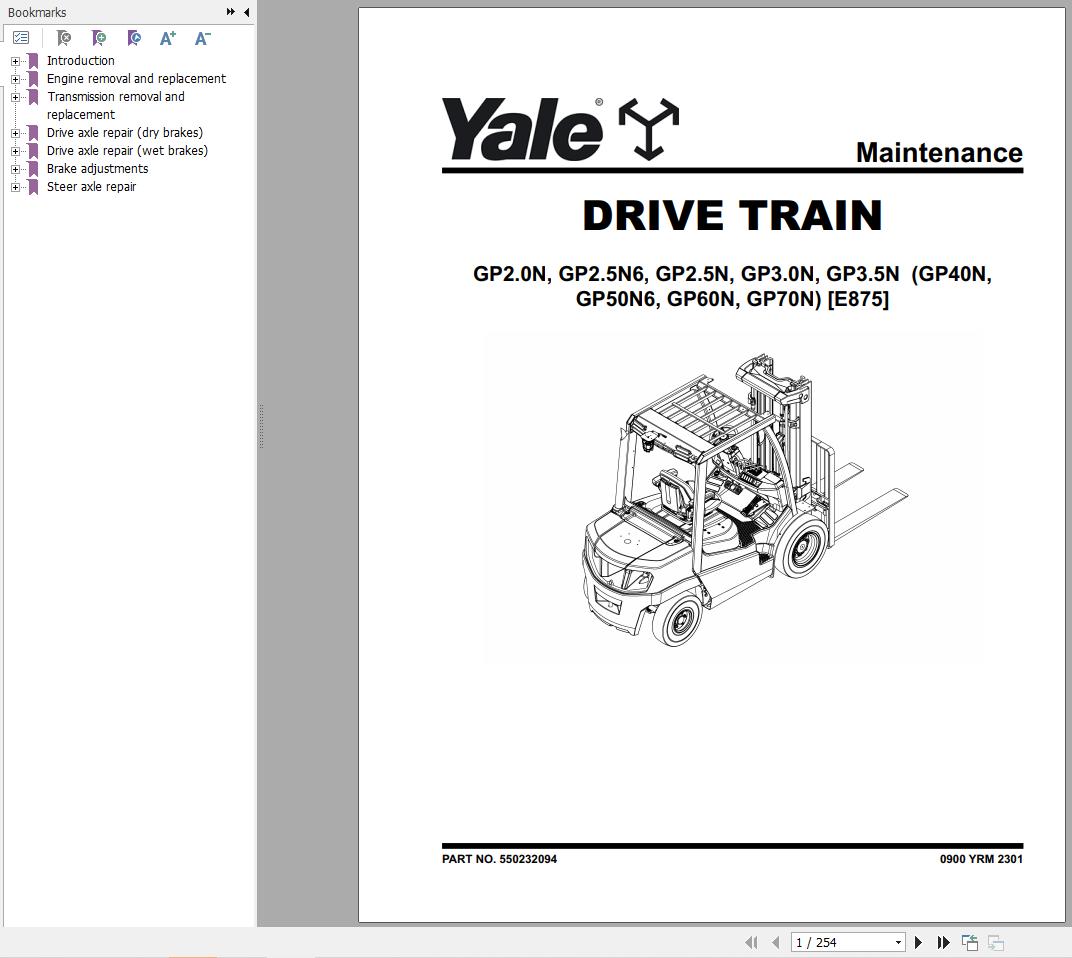Open Engine removal and replacement bookmark
1072x958 pixels.
[x=136, y=79]
